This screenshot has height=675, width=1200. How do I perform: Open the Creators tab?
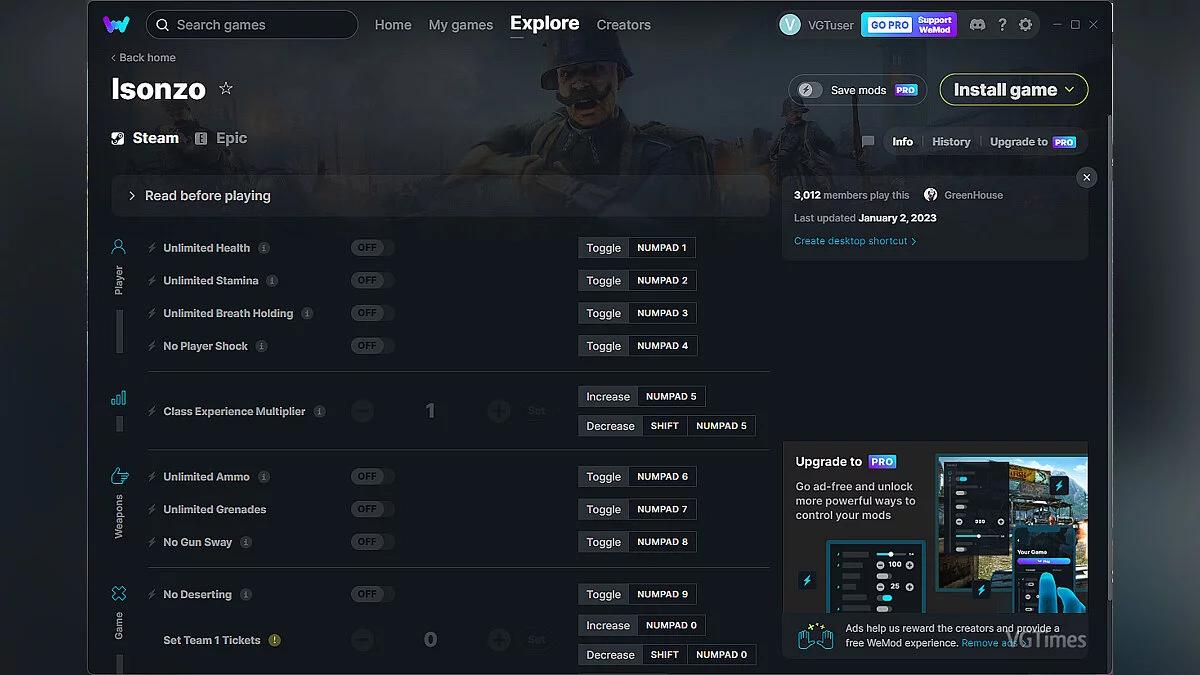point(624,25)
